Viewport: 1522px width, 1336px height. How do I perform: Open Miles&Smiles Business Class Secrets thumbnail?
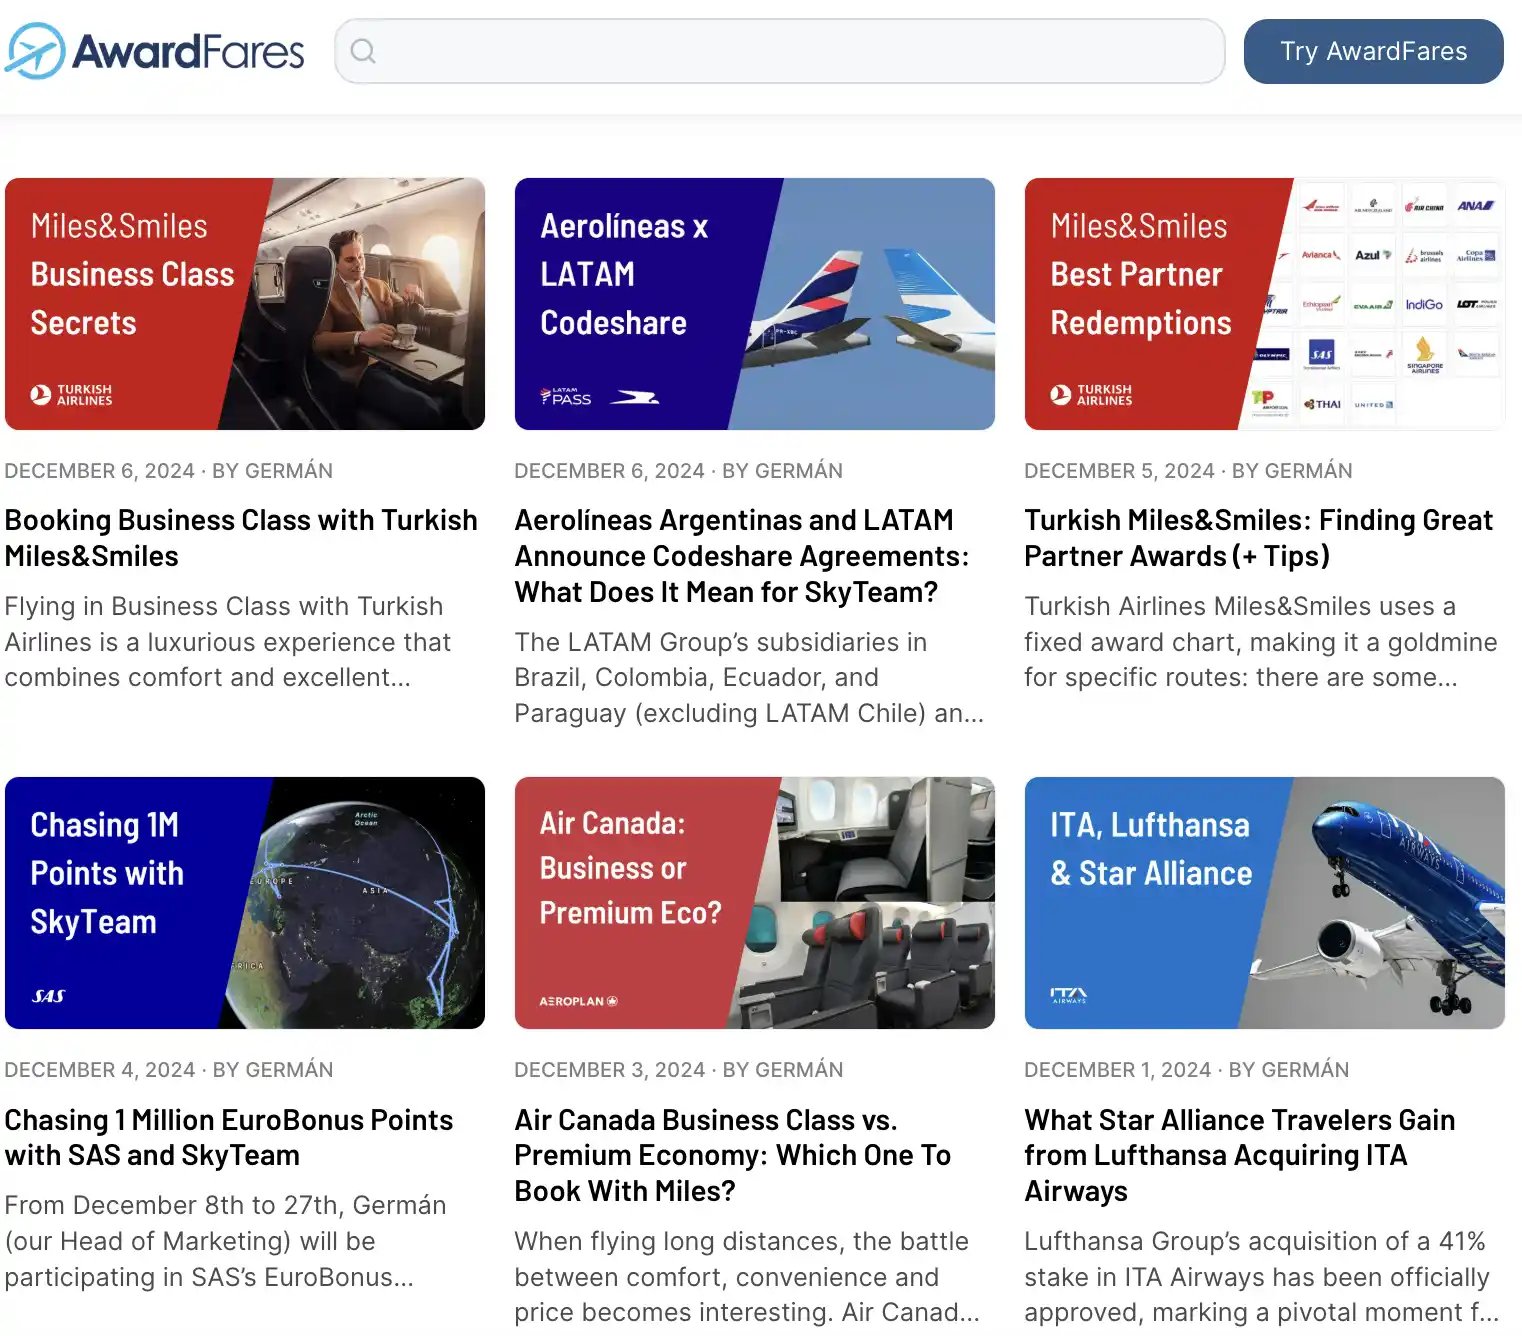(x=245, y=304)
